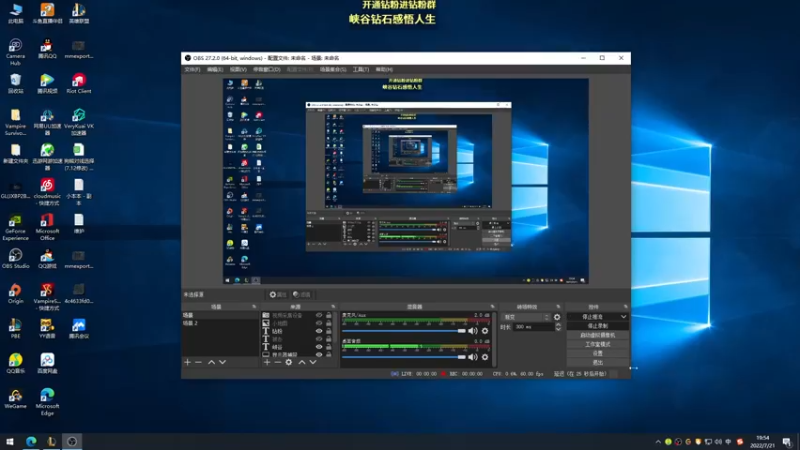Open the taskbar clock and date
Viewport: 800px width, 450px height.
(x=763, y=442)
